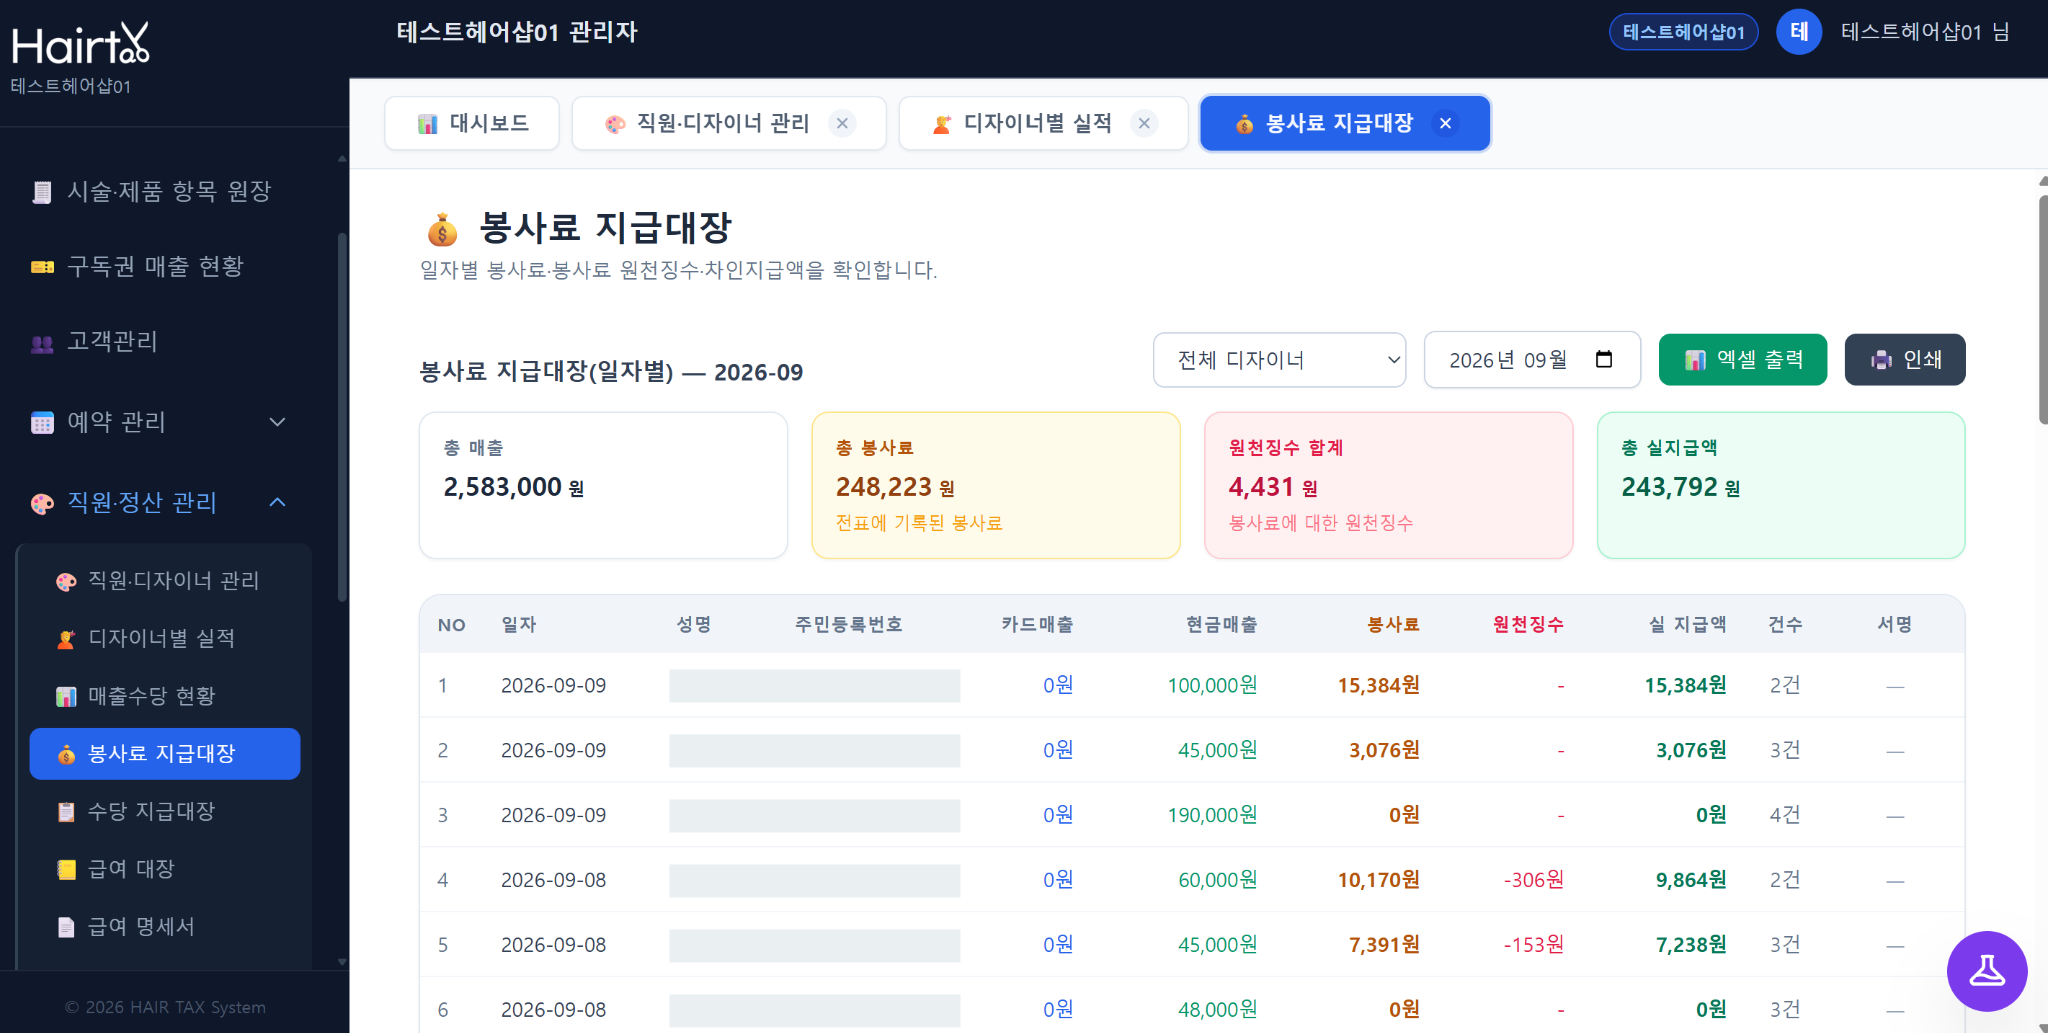Click the 구독권 매출 현황 ticket icon
2048x1033 pixels.
click(x=42, y=267)
